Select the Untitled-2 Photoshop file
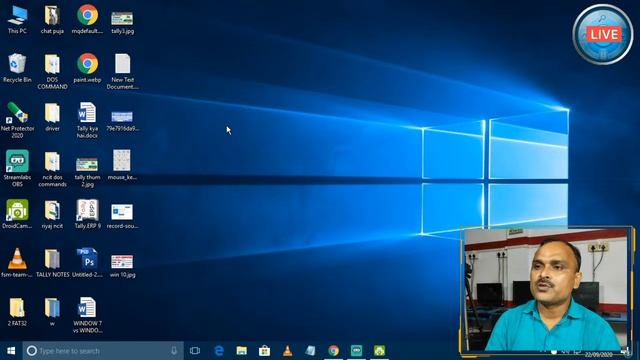This screenshot has height=360, width=640. 87,263
